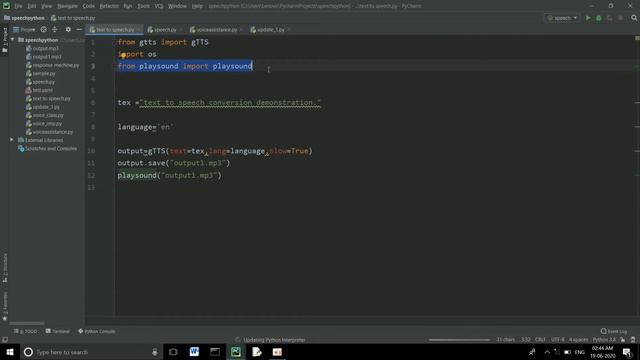
Task: Open the Python 3.8 interpreter selector
Action: click(x=604, y=340)
